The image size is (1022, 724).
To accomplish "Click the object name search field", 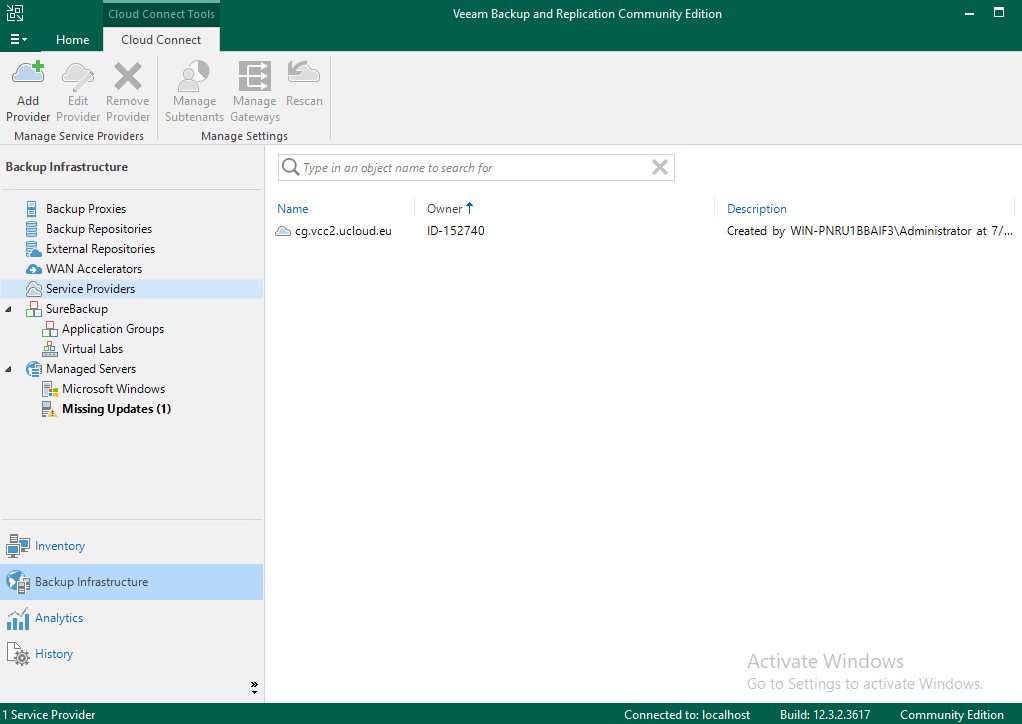I will tap(470, 168).
